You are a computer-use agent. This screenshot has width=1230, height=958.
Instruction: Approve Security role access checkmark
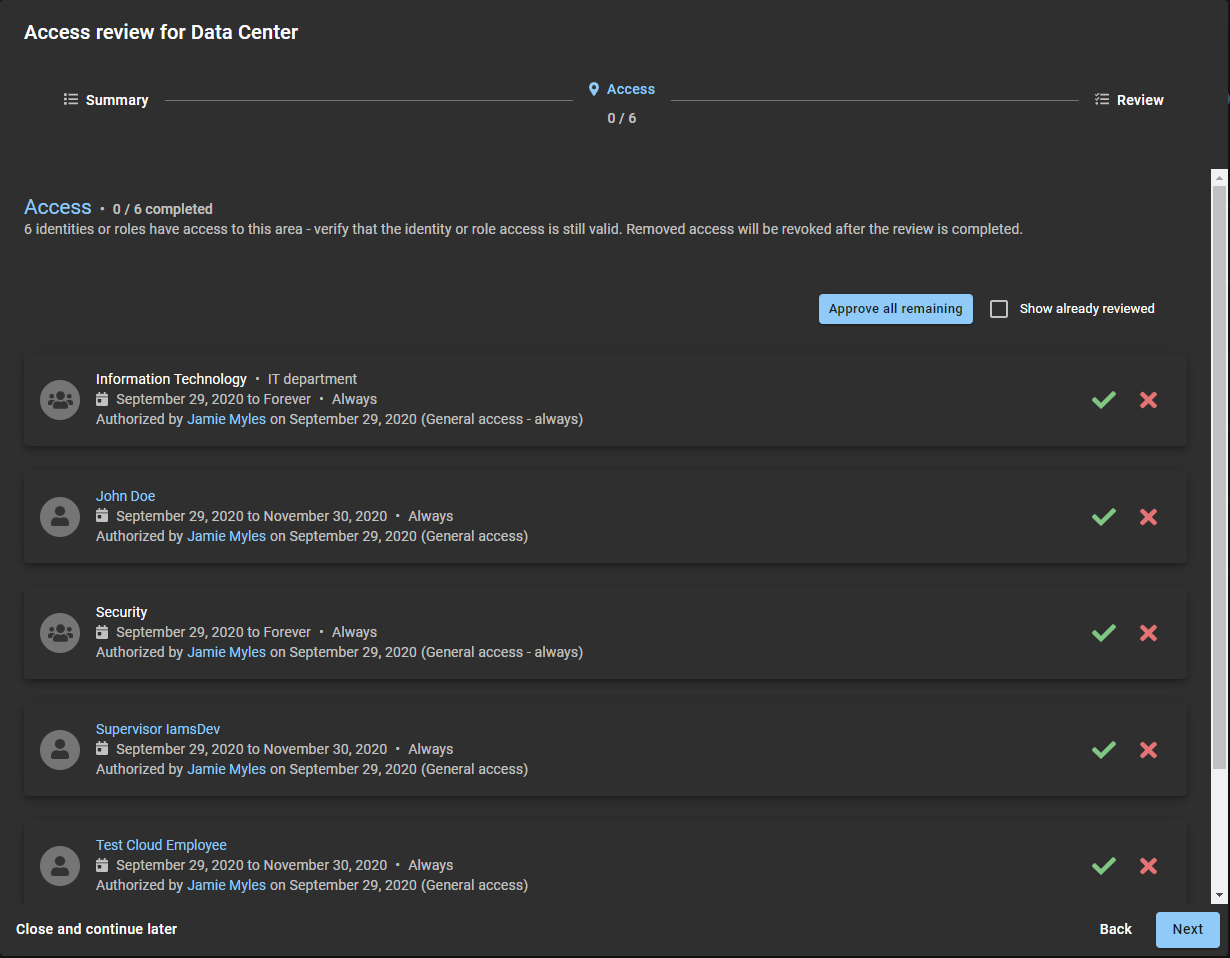pos(1103,633)
